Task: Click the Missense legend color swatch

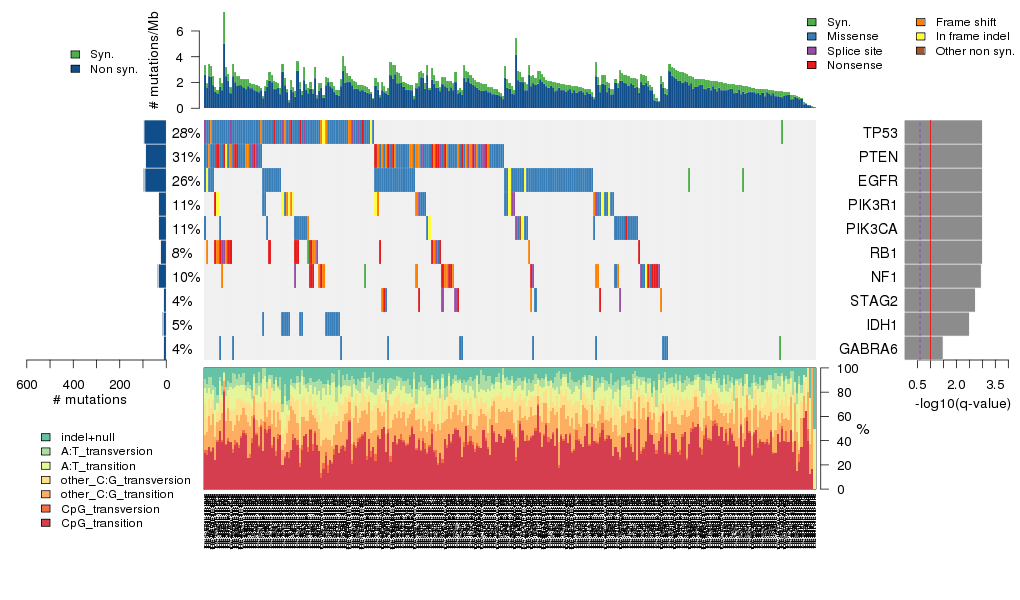Action: pos(811,36)
